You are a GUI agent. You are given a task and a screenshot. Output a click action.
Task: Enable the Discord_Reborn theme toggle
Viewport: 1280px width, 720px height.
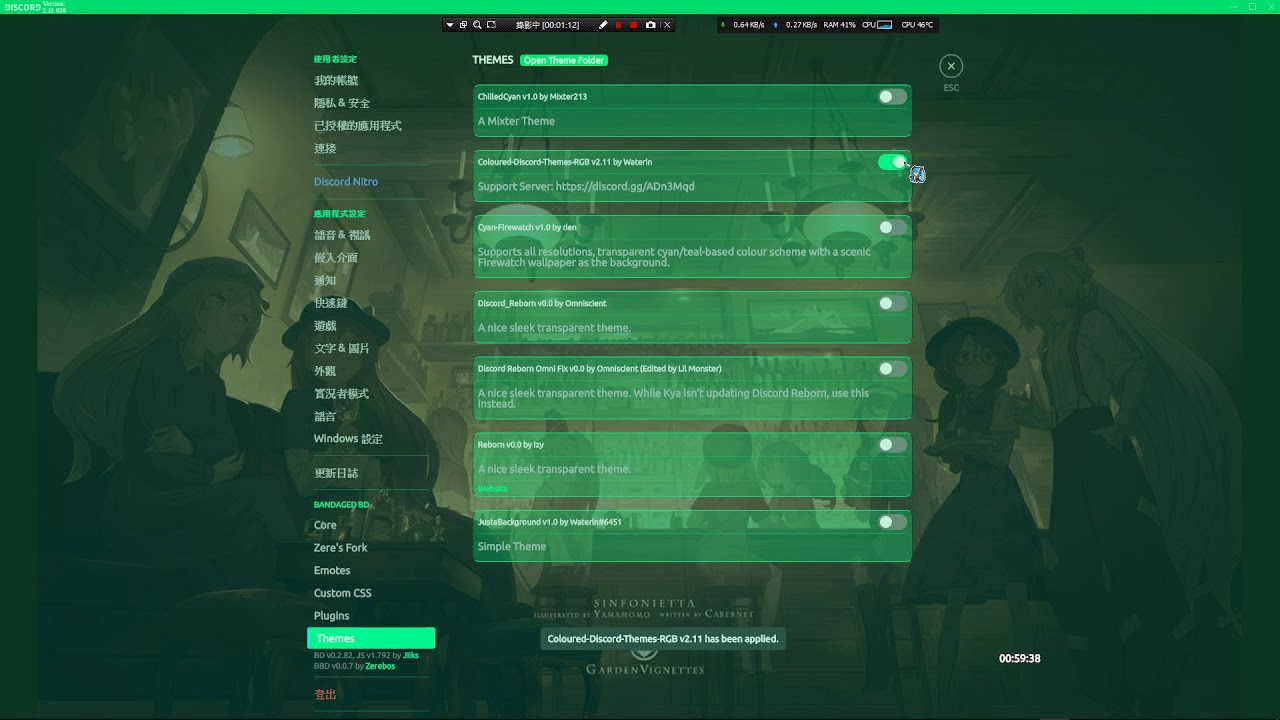pyautogui.click(x=892, y=303)
